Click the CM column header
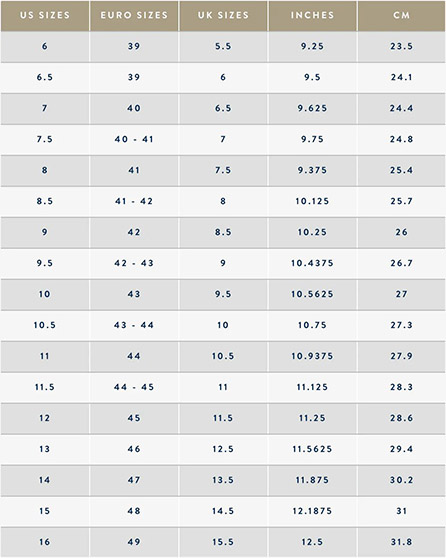 tap(402, 15)
